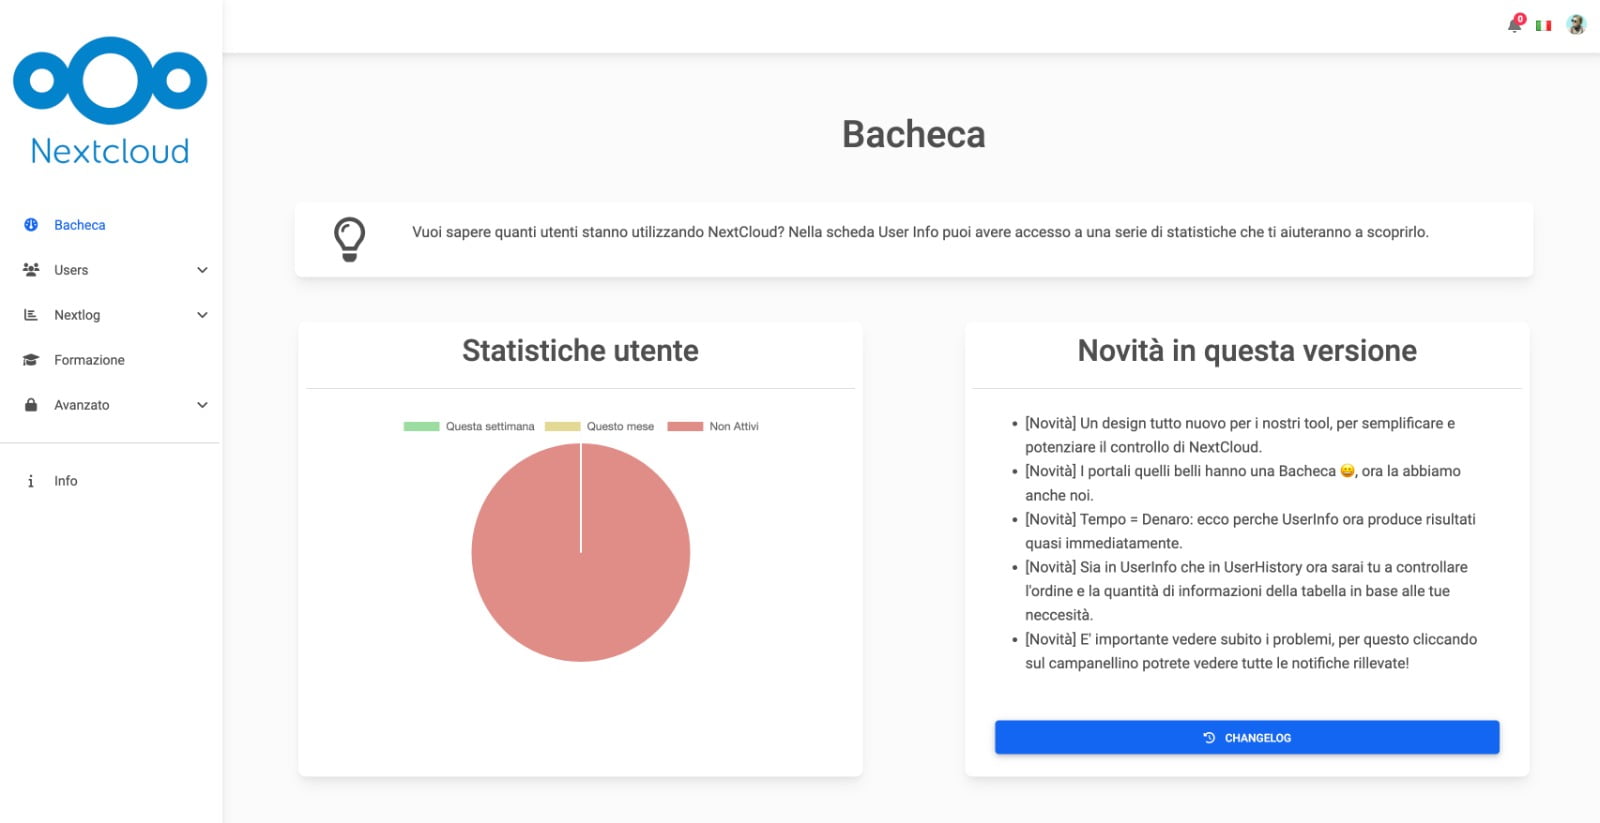1600x823 pixels.
Task: Toggle "Questo mese" legend entry in chart
Action: pos(599,426)
